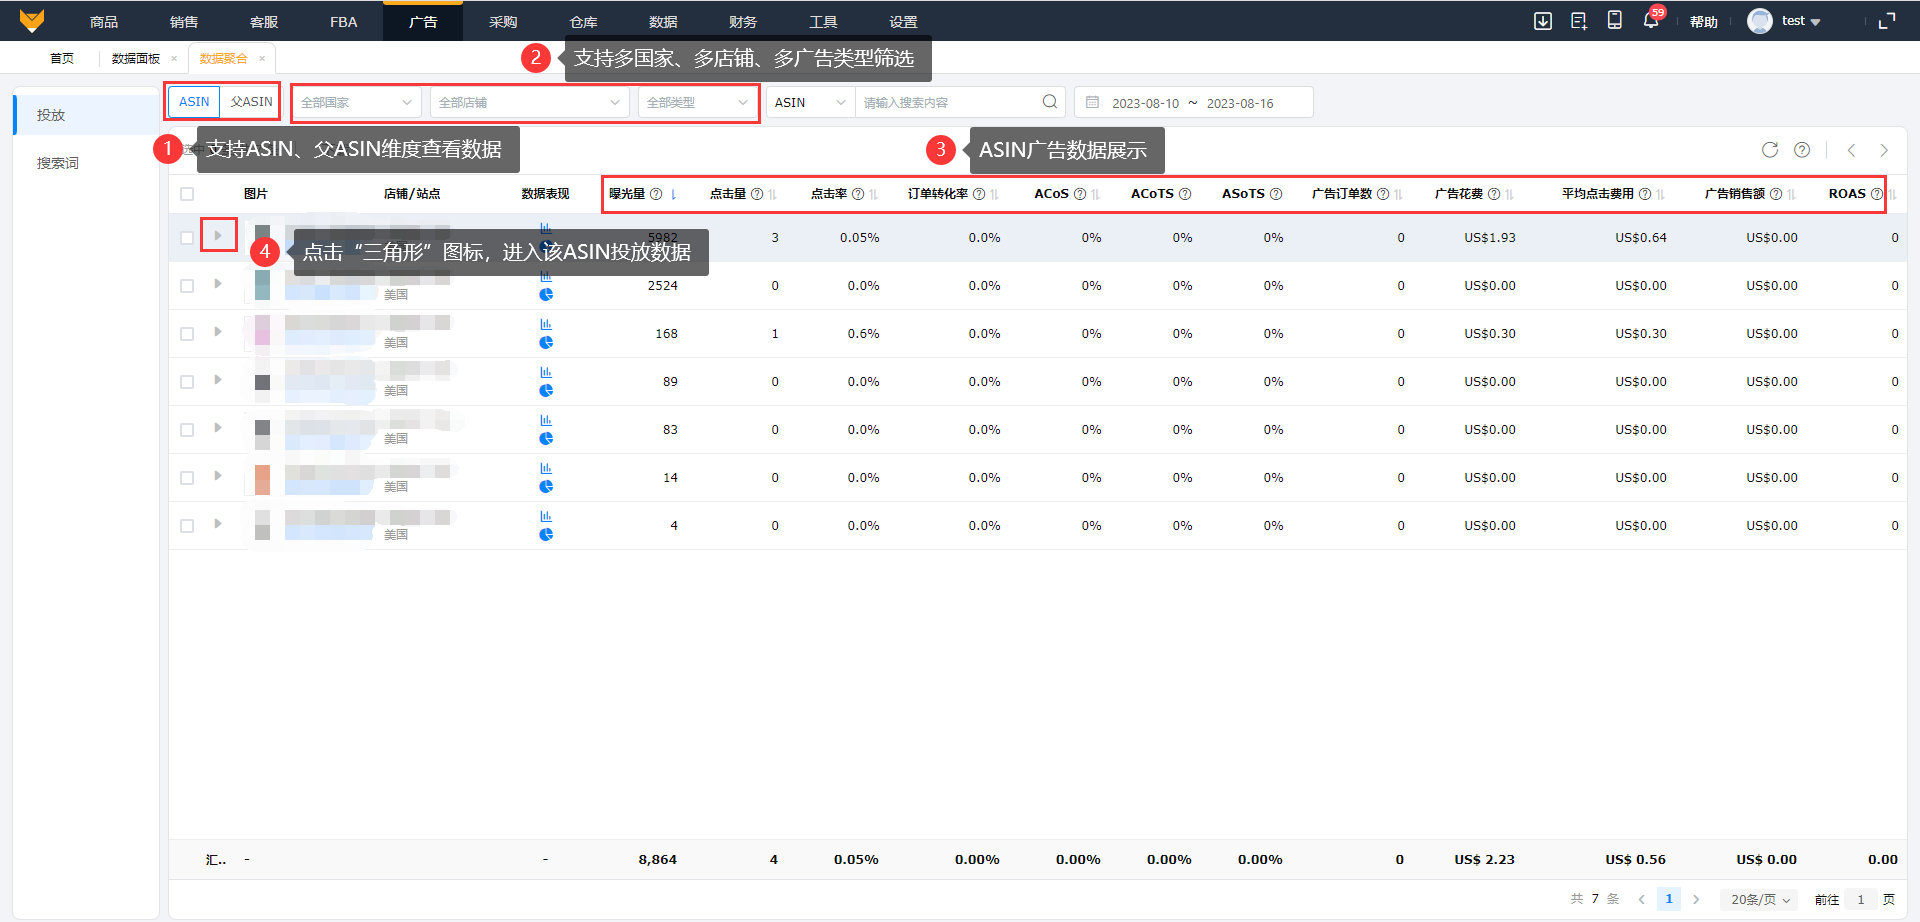Click the fullscreen expand icon

tap(1887, 21)
